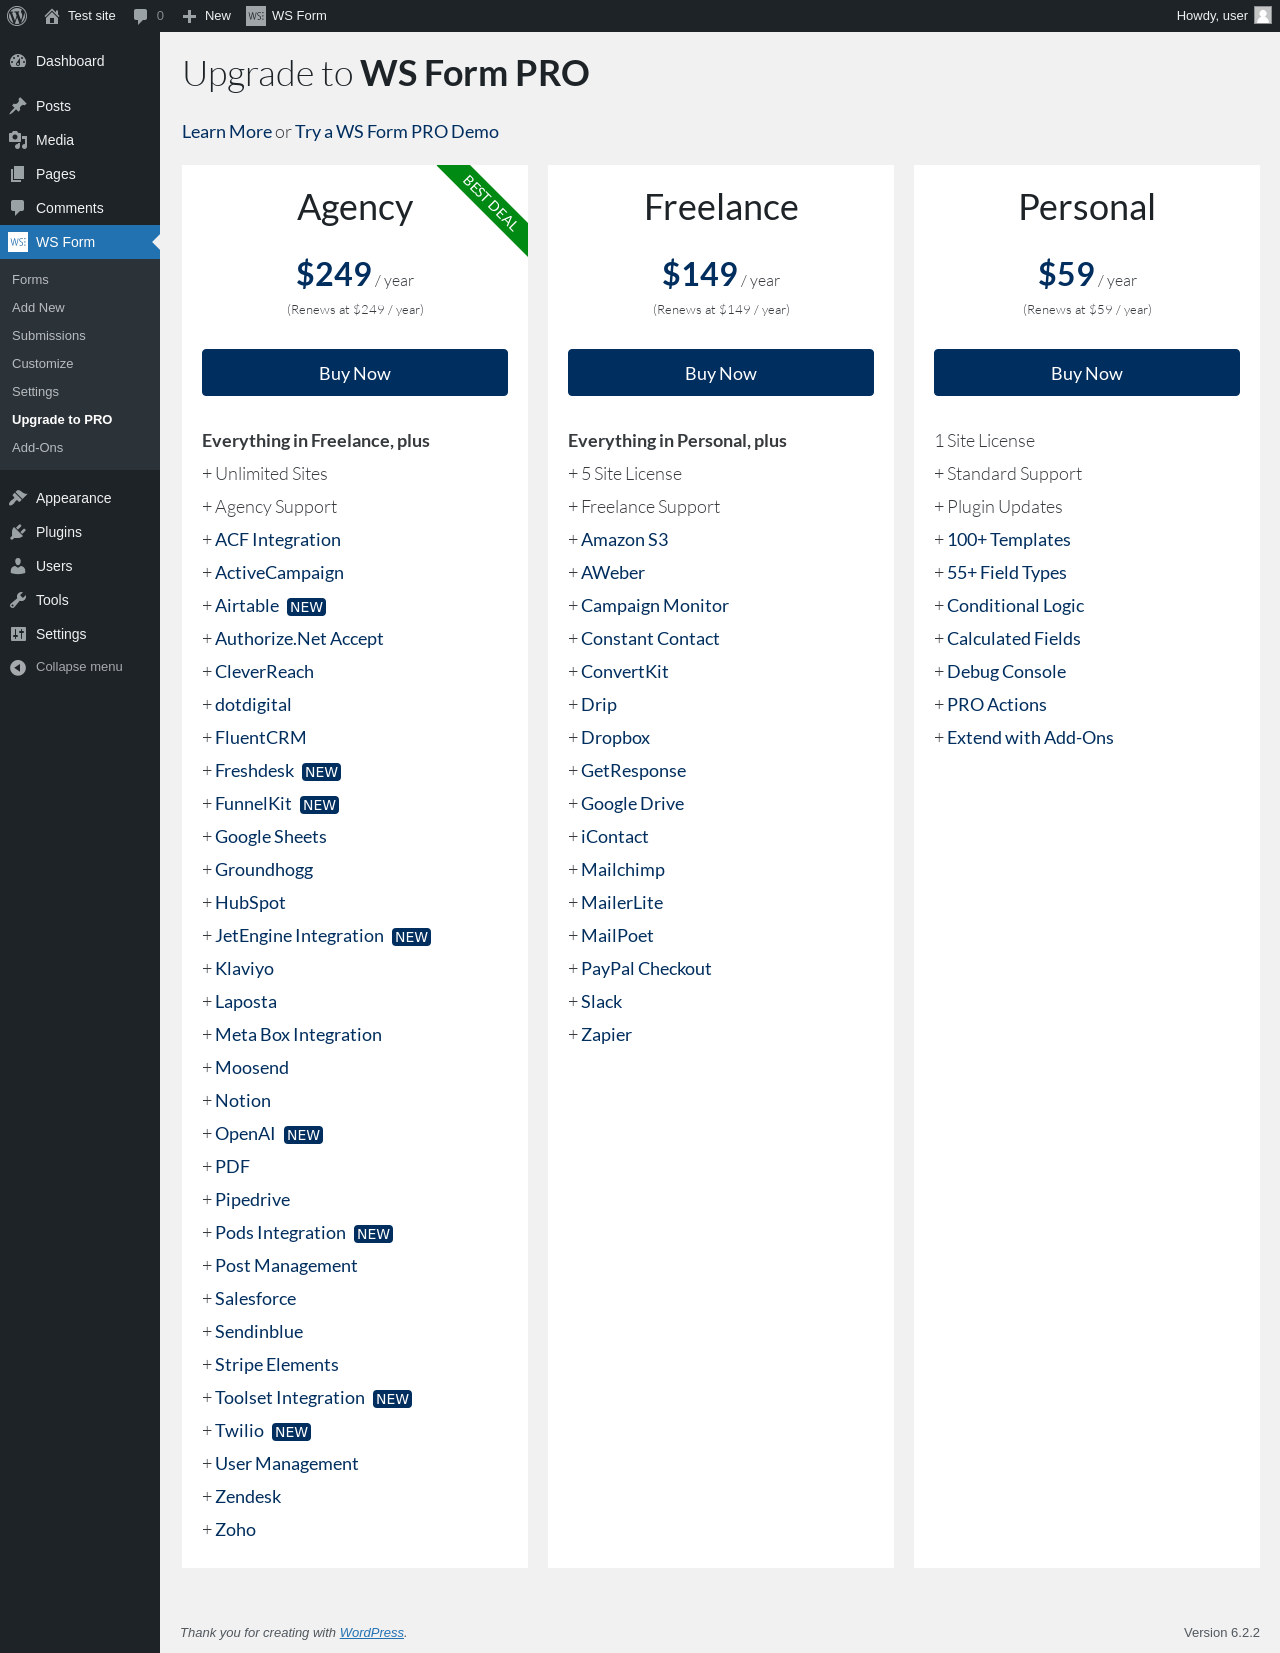The width and height of the screenshot is (1280, 1653).
Task: Buy the Personal plan now
Action: coord(1087,373)
